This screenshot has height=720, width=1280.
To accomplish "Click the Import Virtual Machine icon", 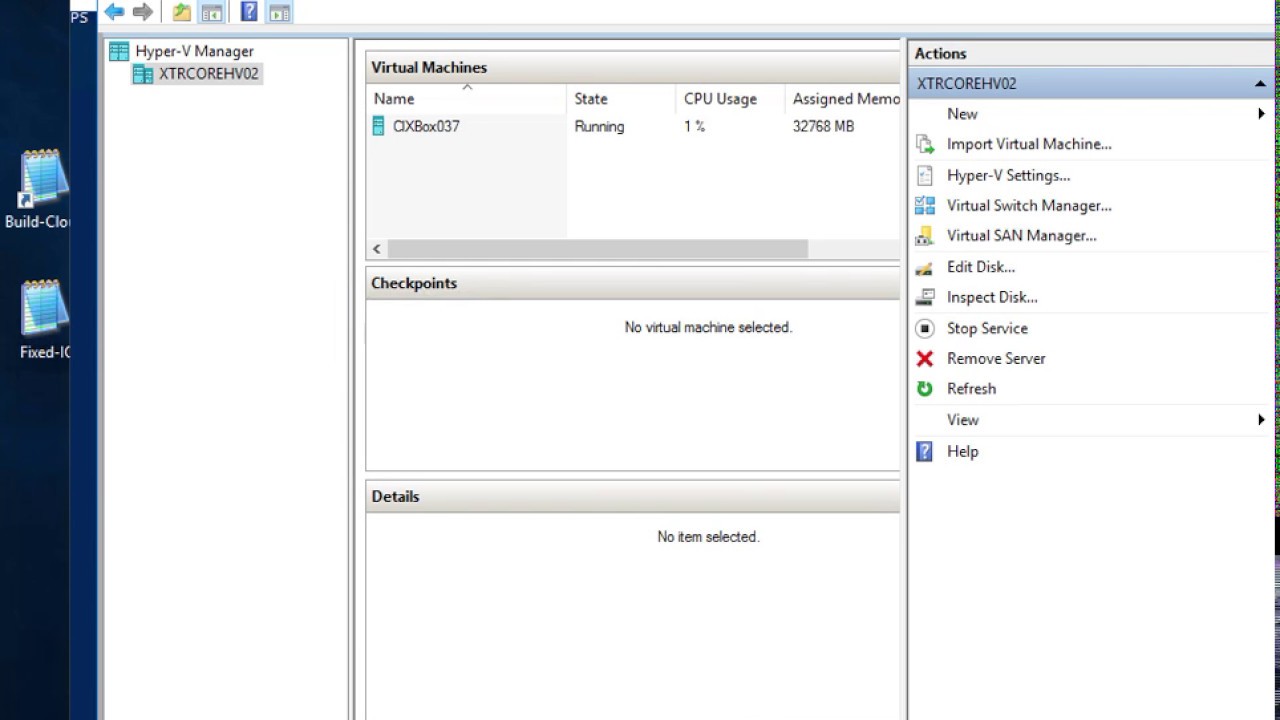I will [925, 144].
